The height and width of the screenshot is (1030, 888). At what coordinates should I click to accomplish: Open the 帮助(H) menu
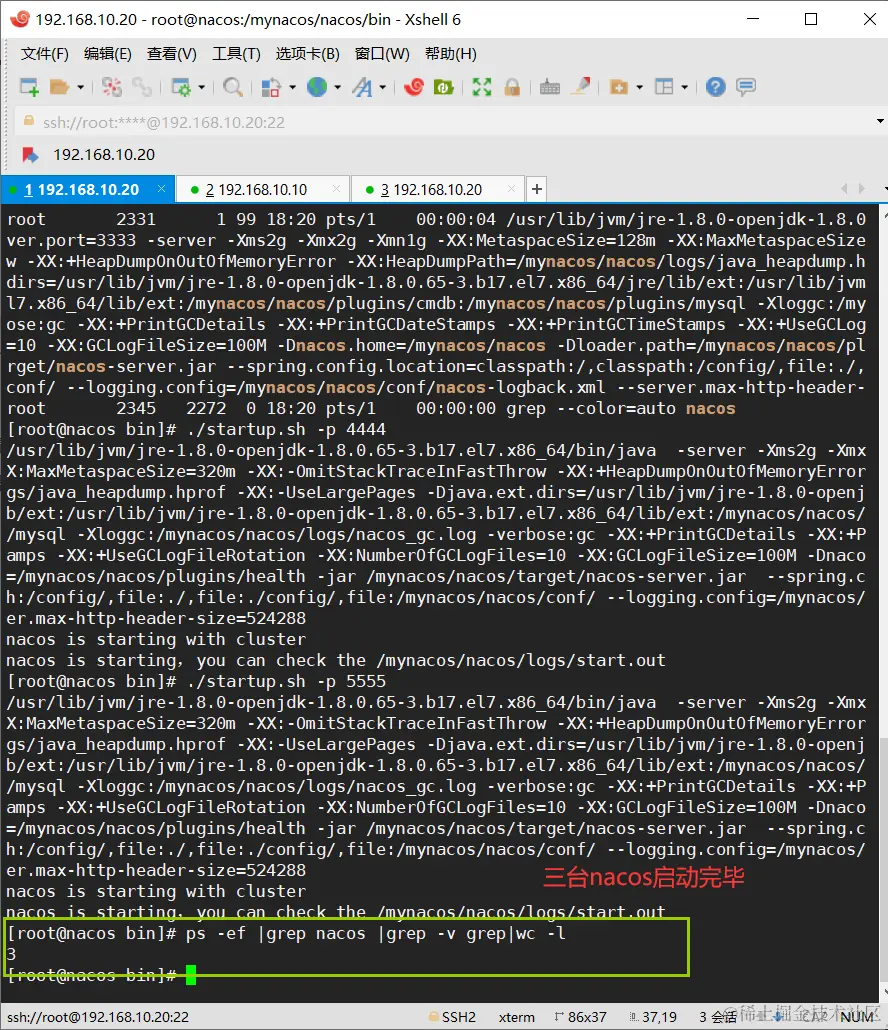(451, 53)
